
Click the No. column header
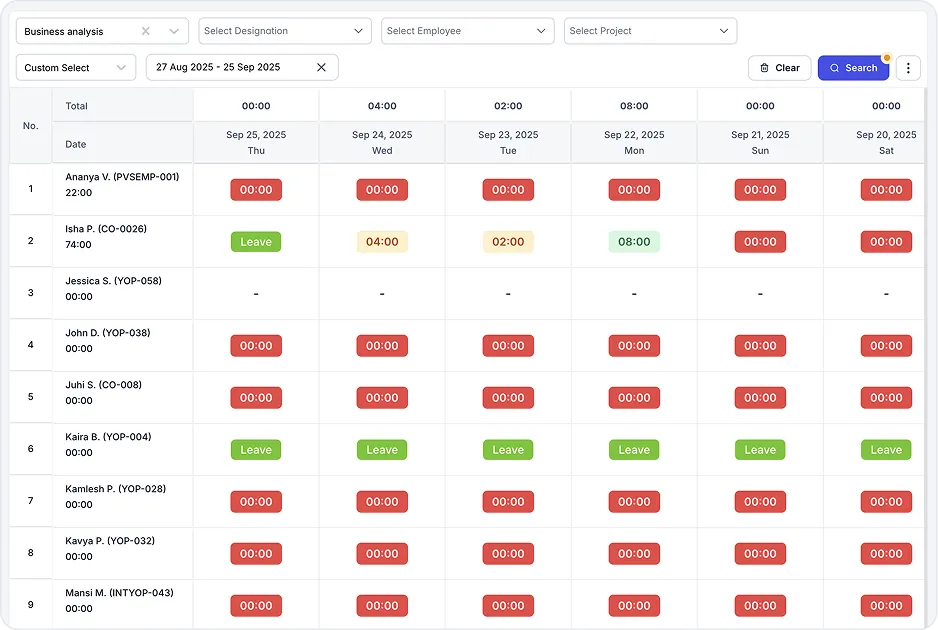pyautogui.click(x=31, y=126)
